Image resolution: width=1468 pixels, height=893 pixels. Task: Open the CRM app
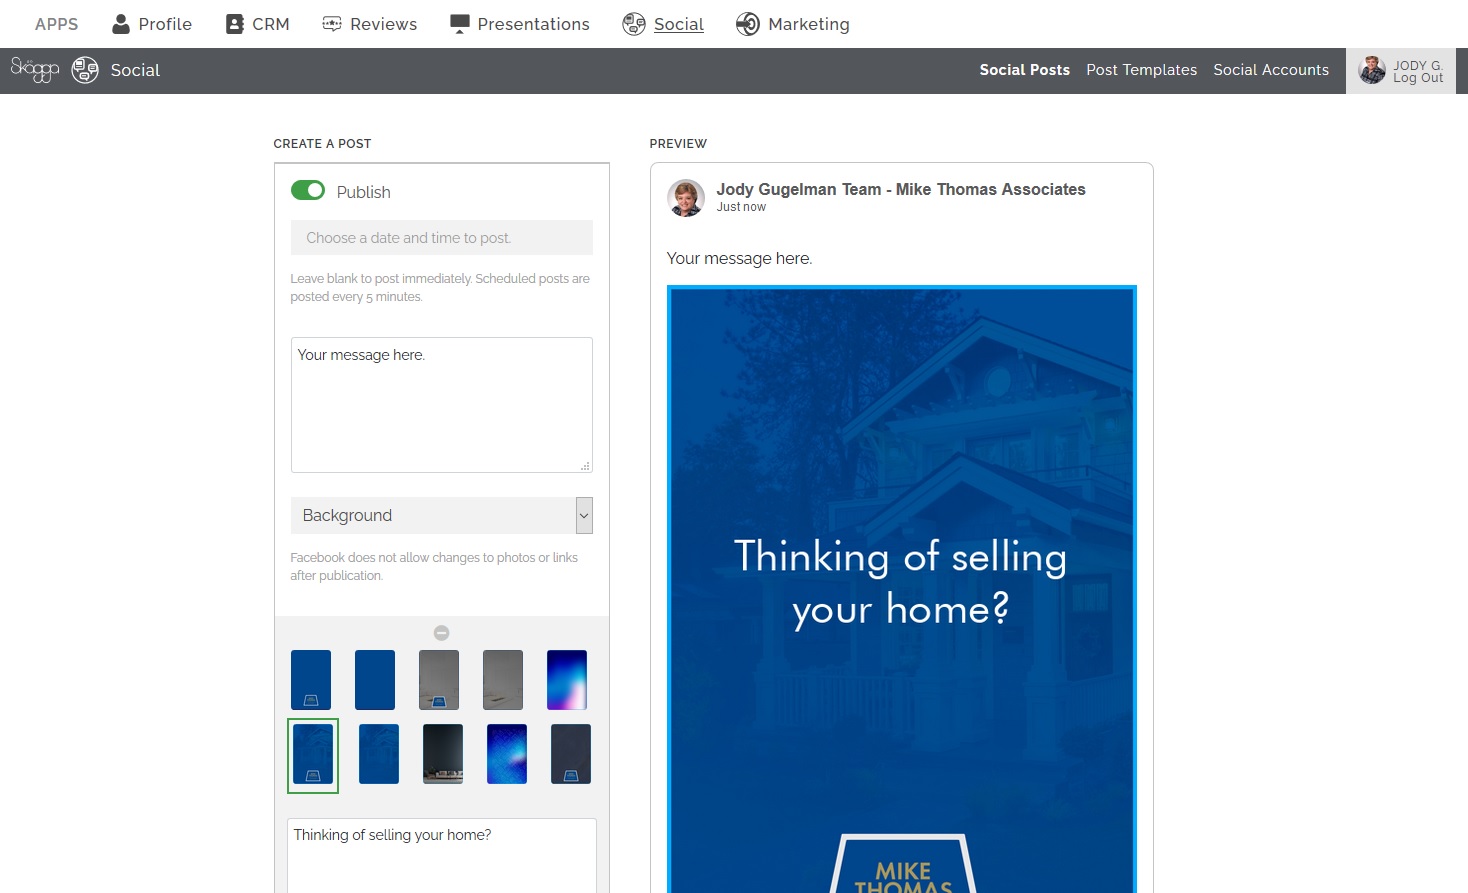258,24
